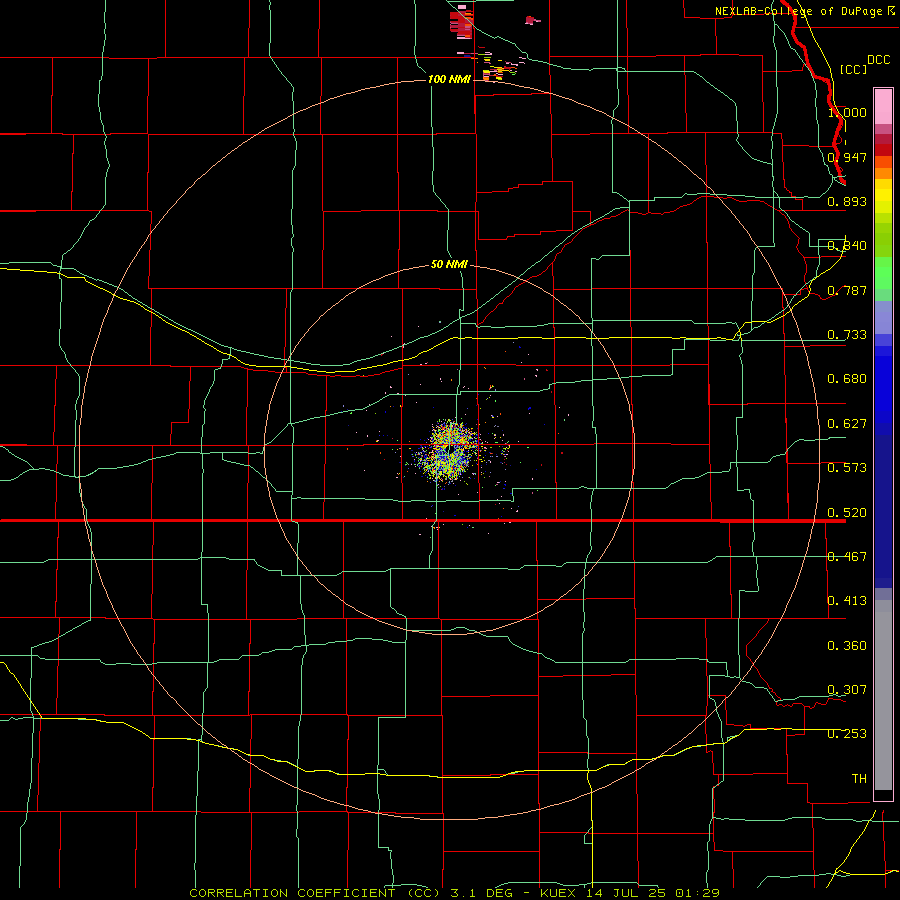
Task: Pick the red swatch on the color bar
Action: [883, 150]
